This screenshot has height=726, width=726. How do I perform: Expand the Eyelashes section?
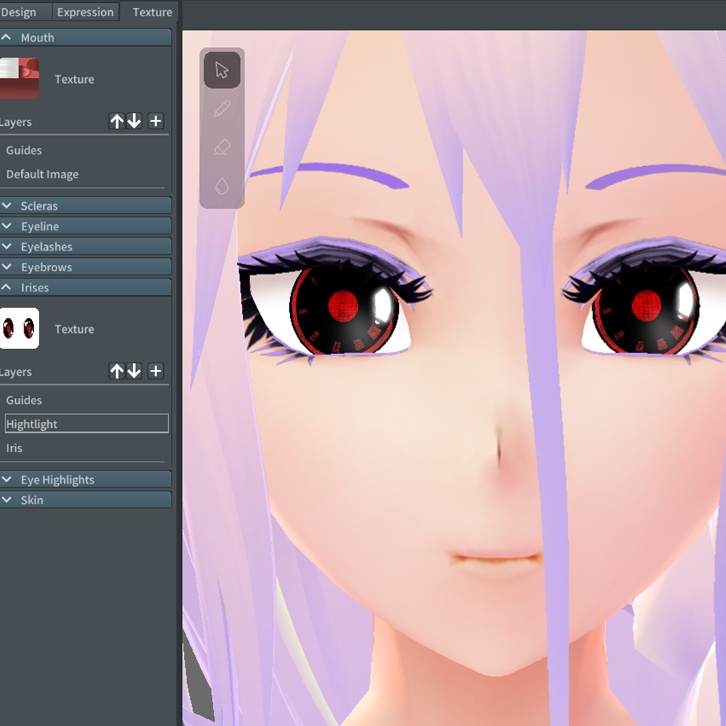(85, 246)
